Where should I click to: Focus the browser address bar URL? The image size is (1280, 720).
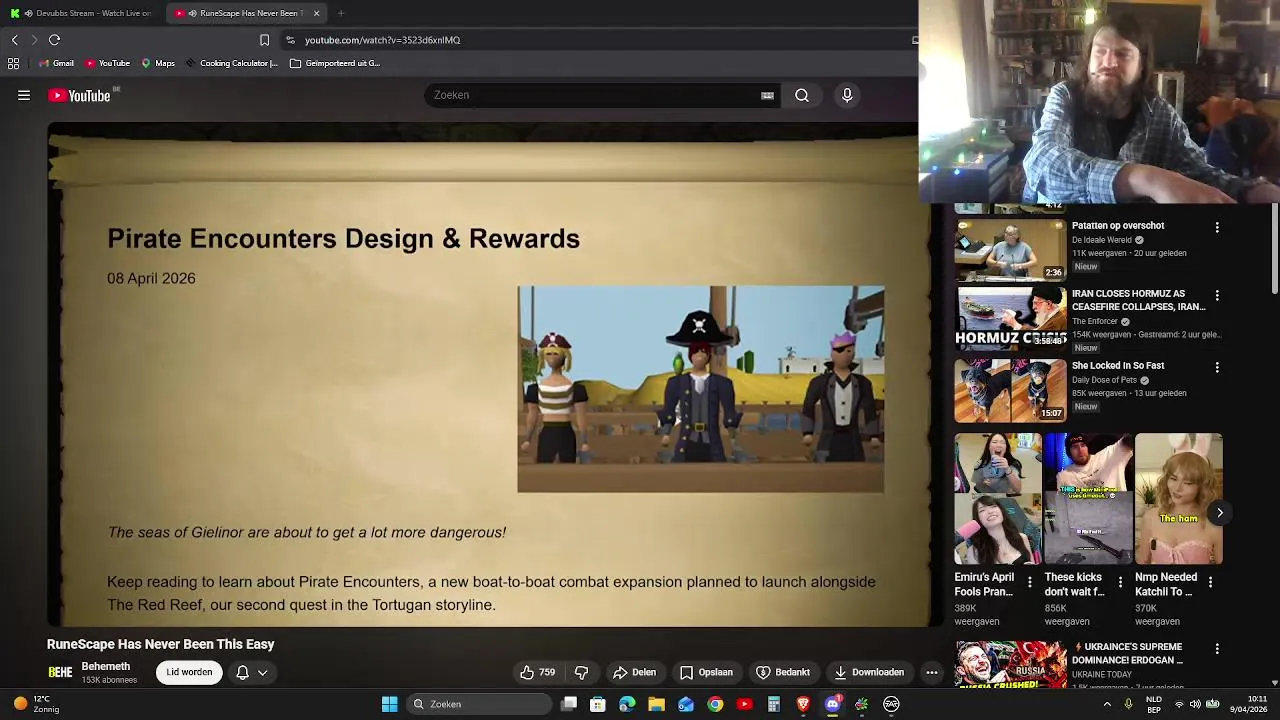point(383,40)
